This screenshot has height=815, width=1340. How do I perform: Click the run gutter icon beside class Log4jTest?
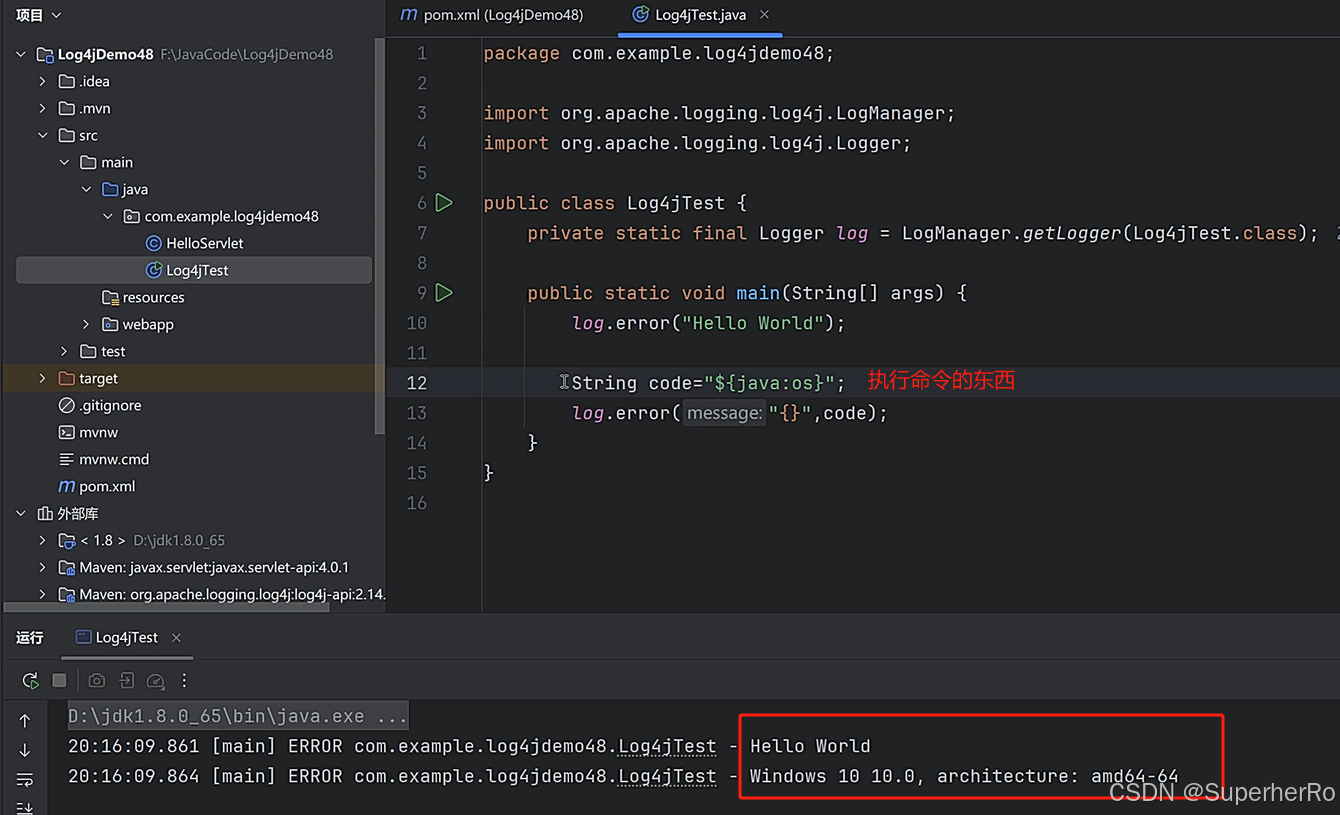tap(444, 203)
